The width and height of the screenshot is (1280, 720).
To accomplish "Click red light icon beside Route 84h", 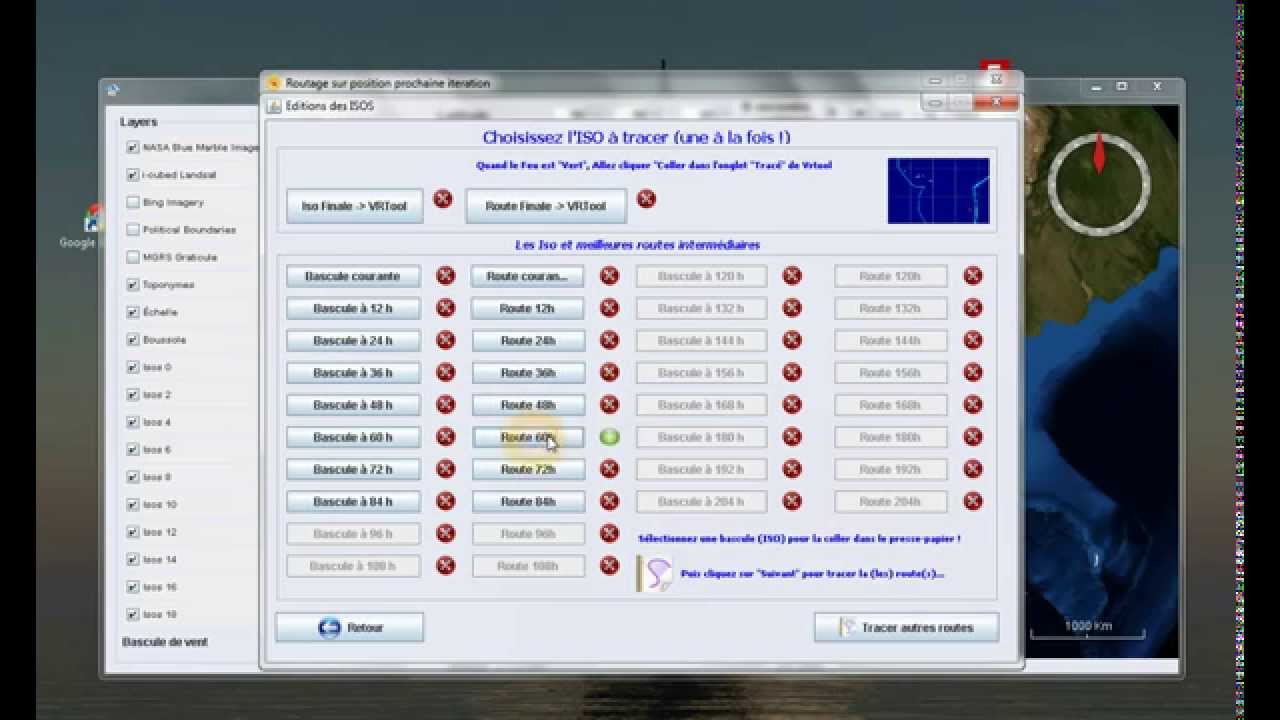I will tap(609, 501).
